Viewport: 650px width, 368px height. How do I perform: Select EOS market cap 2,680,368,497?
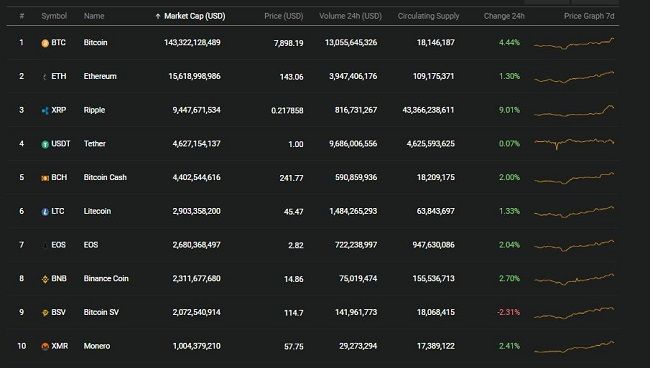[196, 245]
